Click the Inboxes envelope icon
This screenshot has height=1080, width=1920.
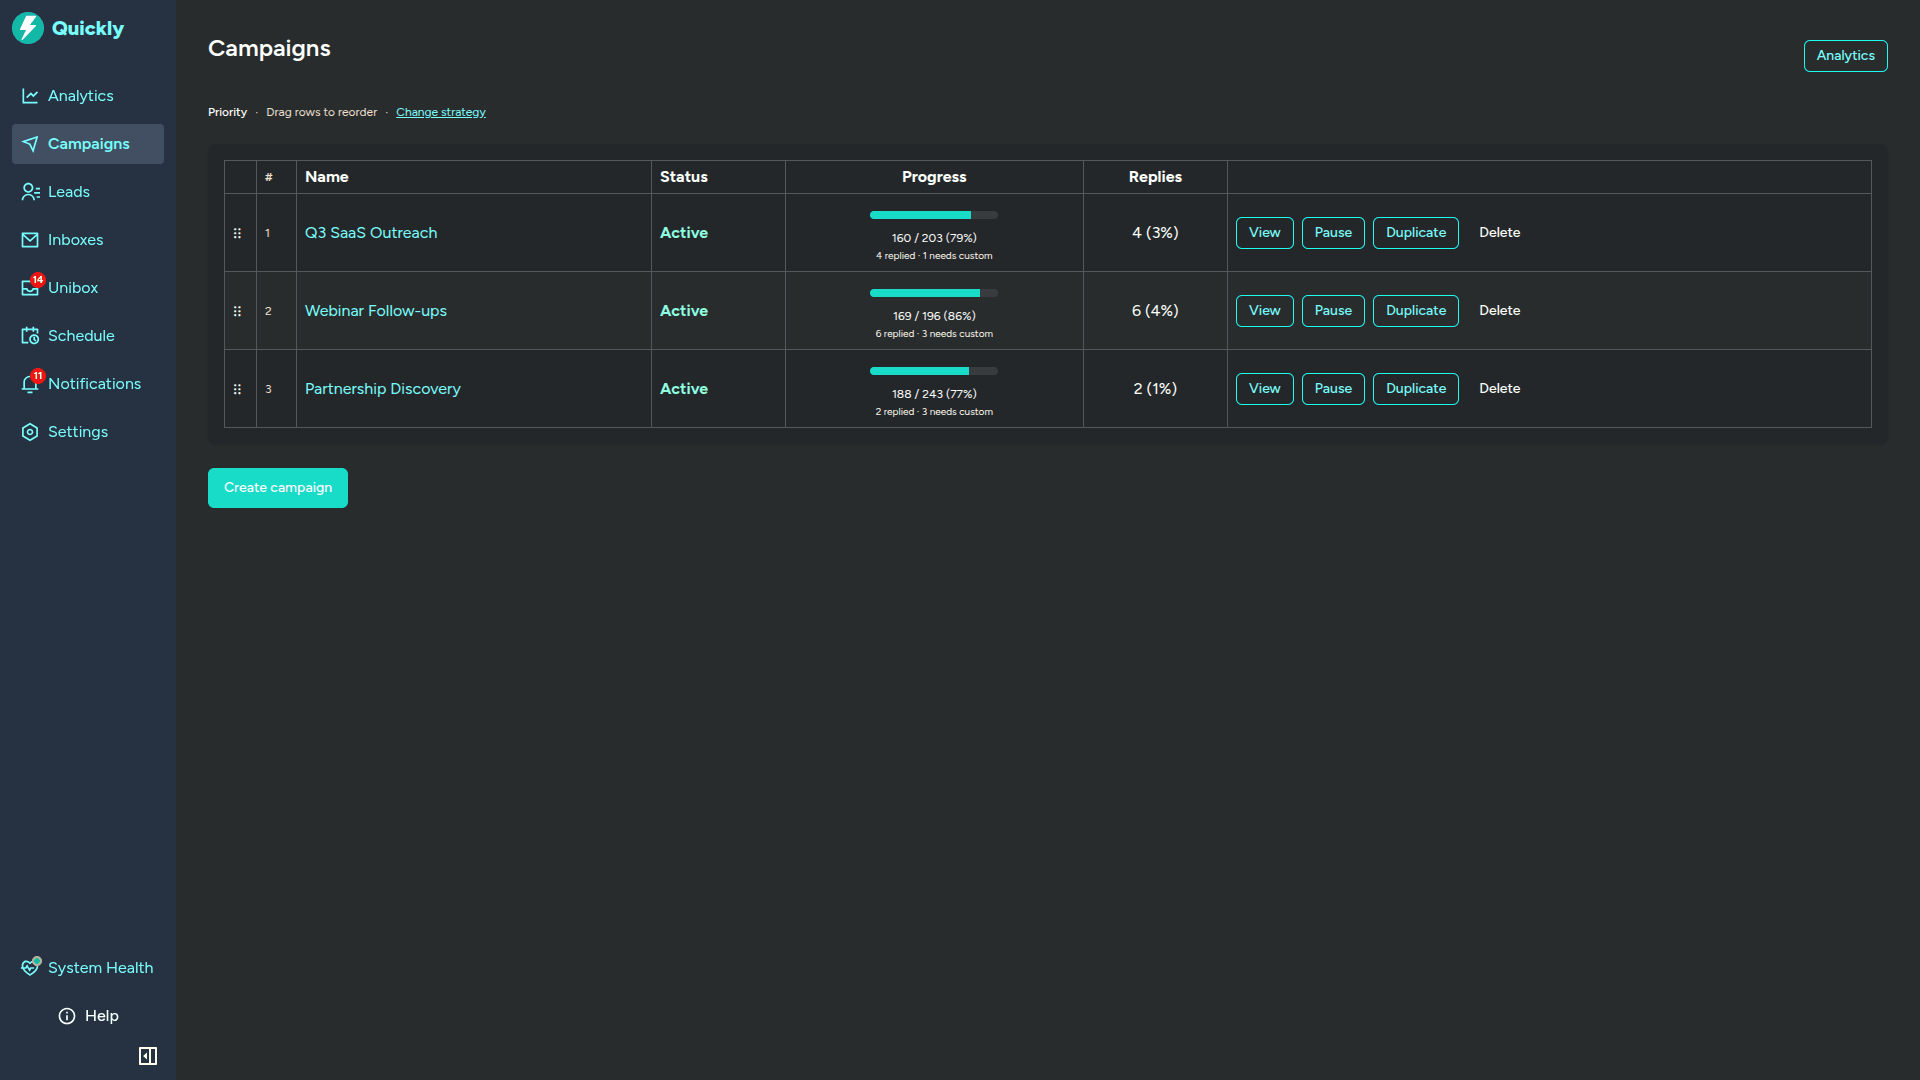30,240
